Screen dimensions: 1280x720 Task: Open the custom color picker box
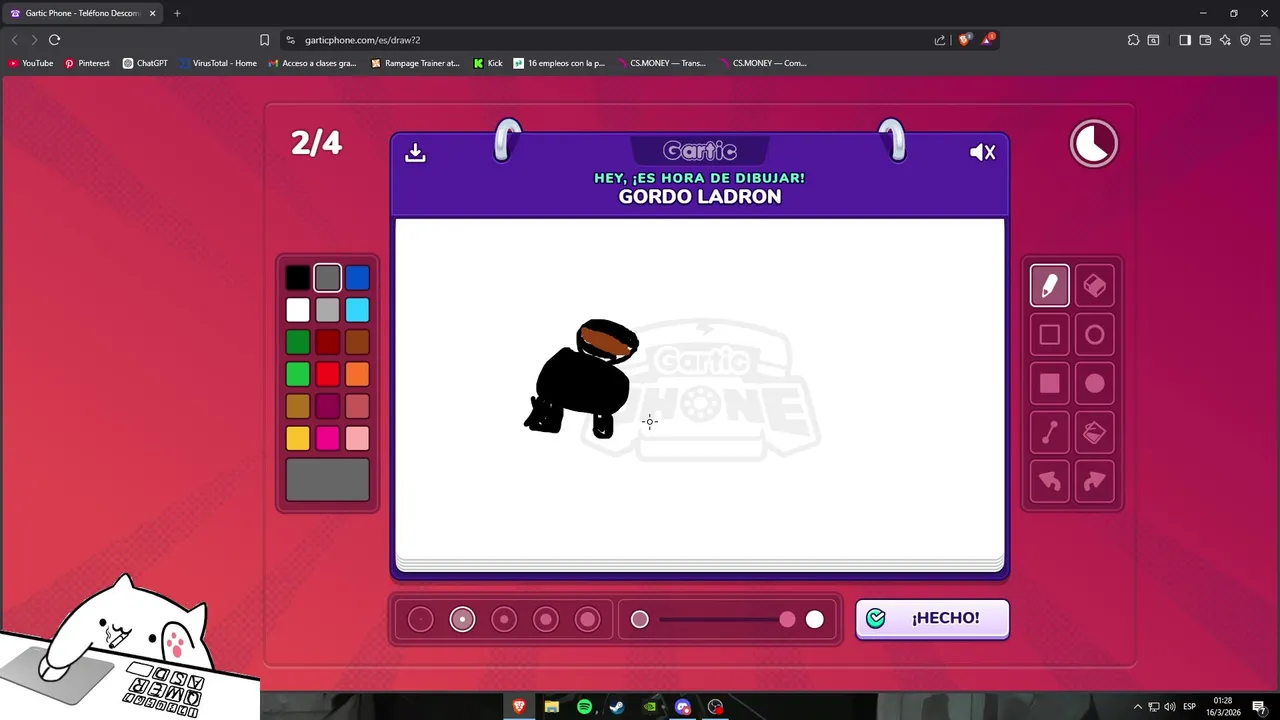pos(328,480)
